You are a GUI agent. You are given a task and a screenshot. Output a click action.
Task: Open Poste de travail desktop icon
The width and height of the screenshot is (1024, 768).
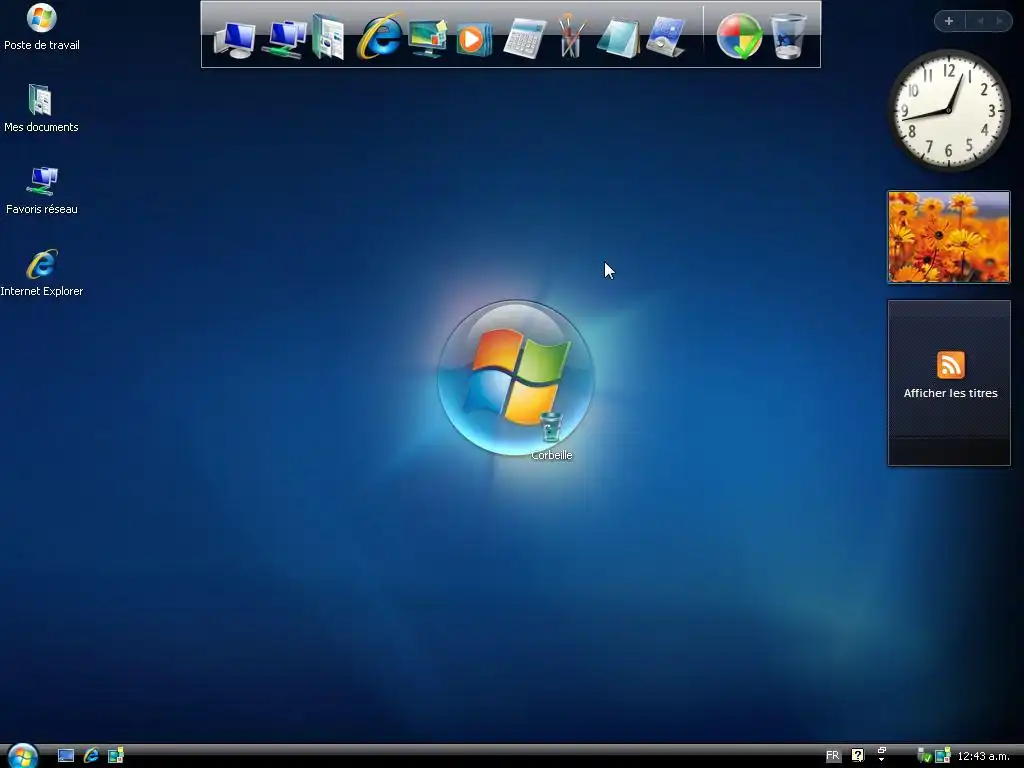click(41, 27)
